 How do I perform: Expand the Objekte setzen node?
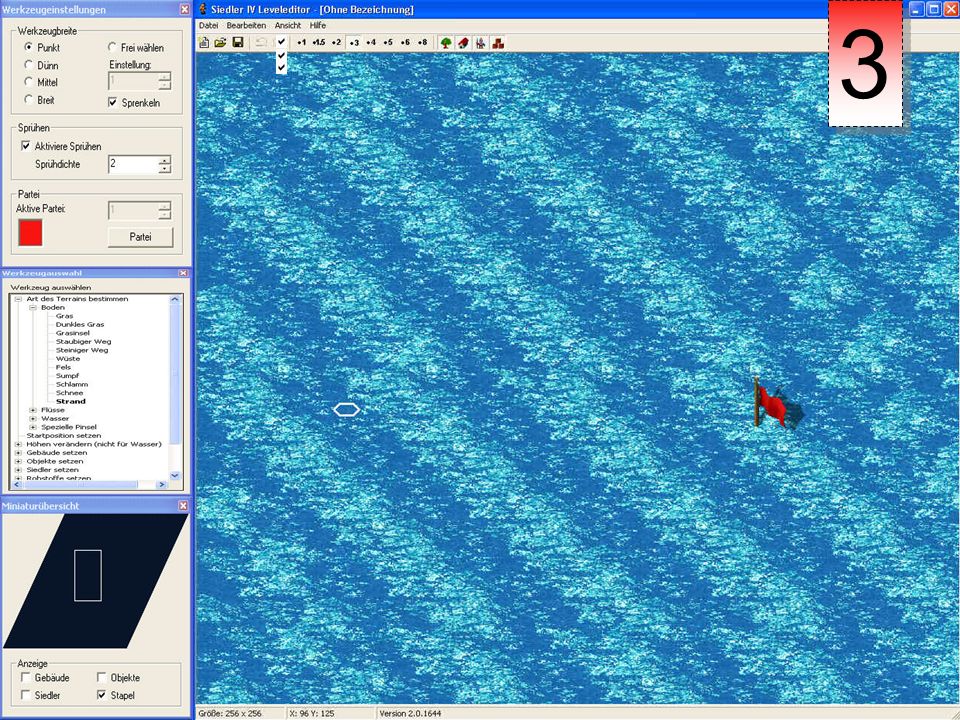point(18,461)
